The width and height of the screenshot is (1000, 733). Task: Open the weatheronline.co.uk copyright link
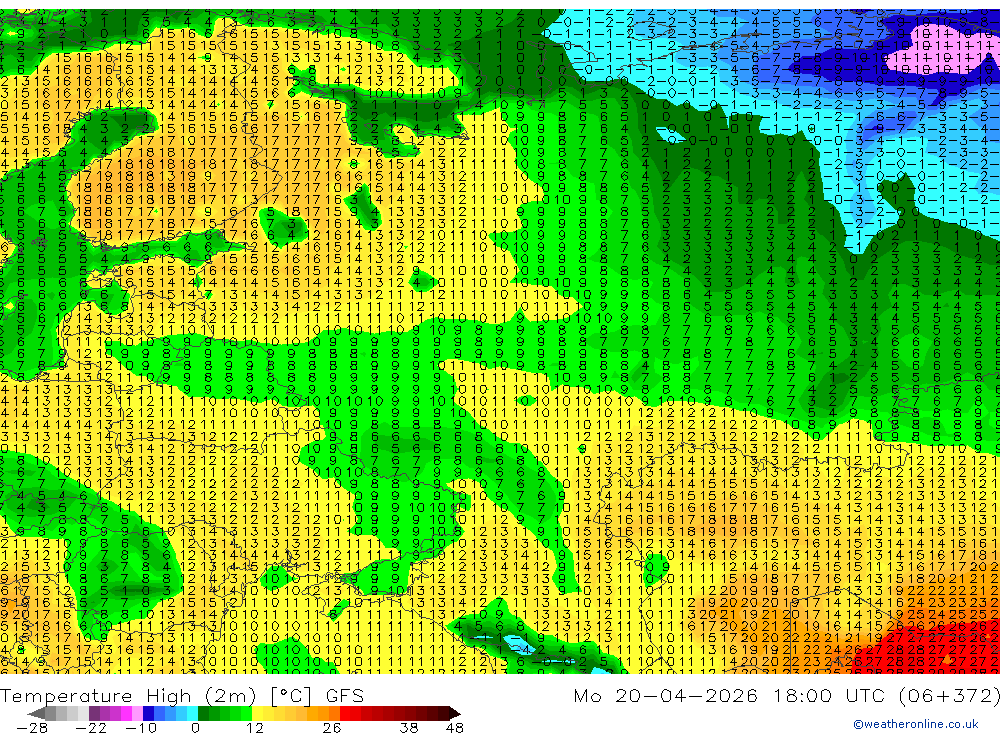tap(916, 723)
